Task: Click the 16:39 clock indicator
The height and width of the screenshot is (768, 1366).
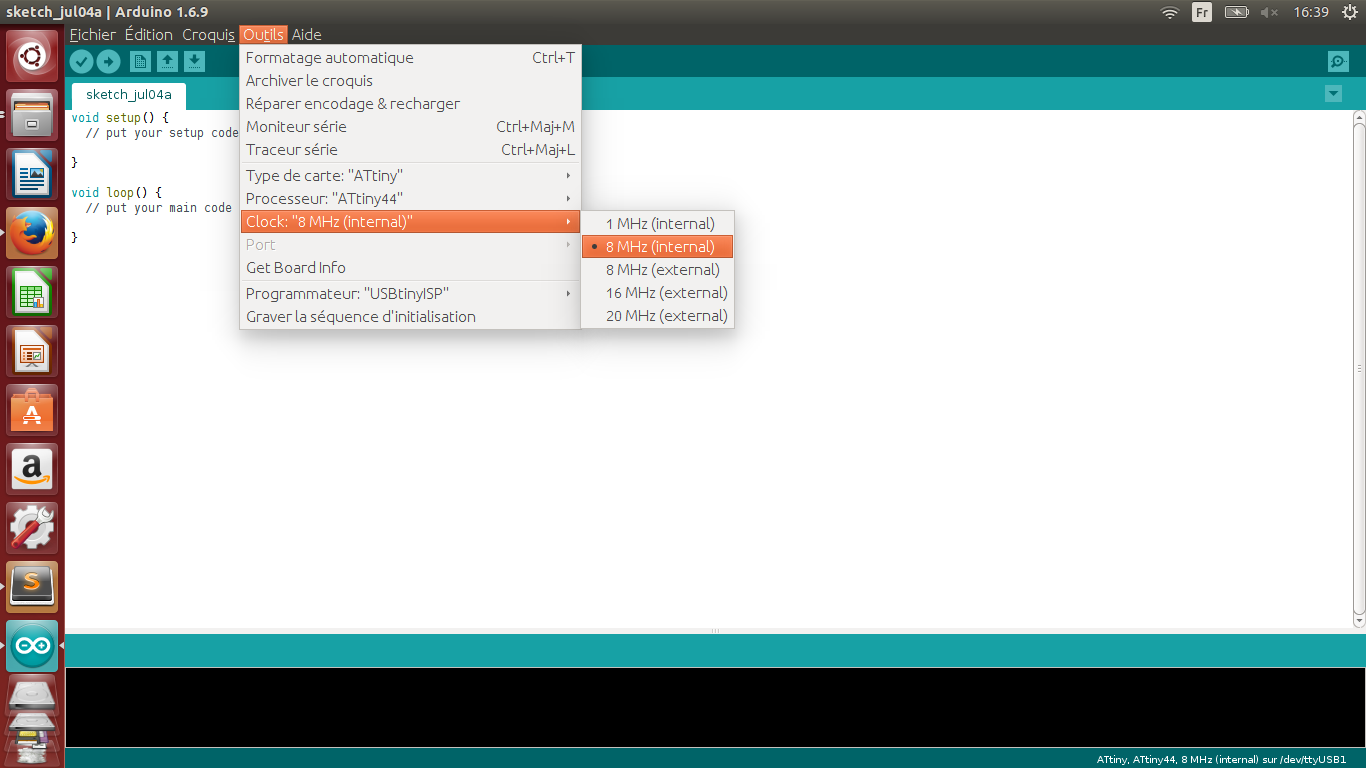Action: [1310, 12]
